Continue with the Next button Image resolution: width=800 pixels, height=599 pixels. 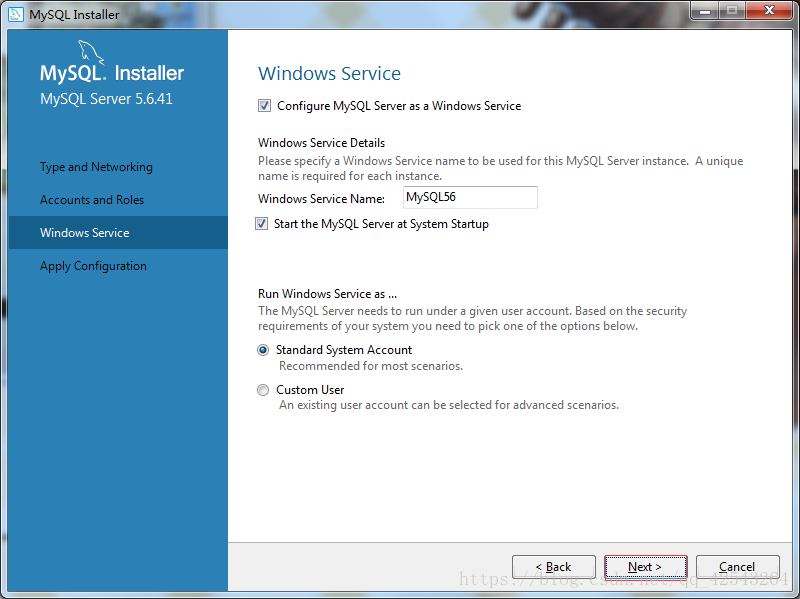(x=645, y=567)
